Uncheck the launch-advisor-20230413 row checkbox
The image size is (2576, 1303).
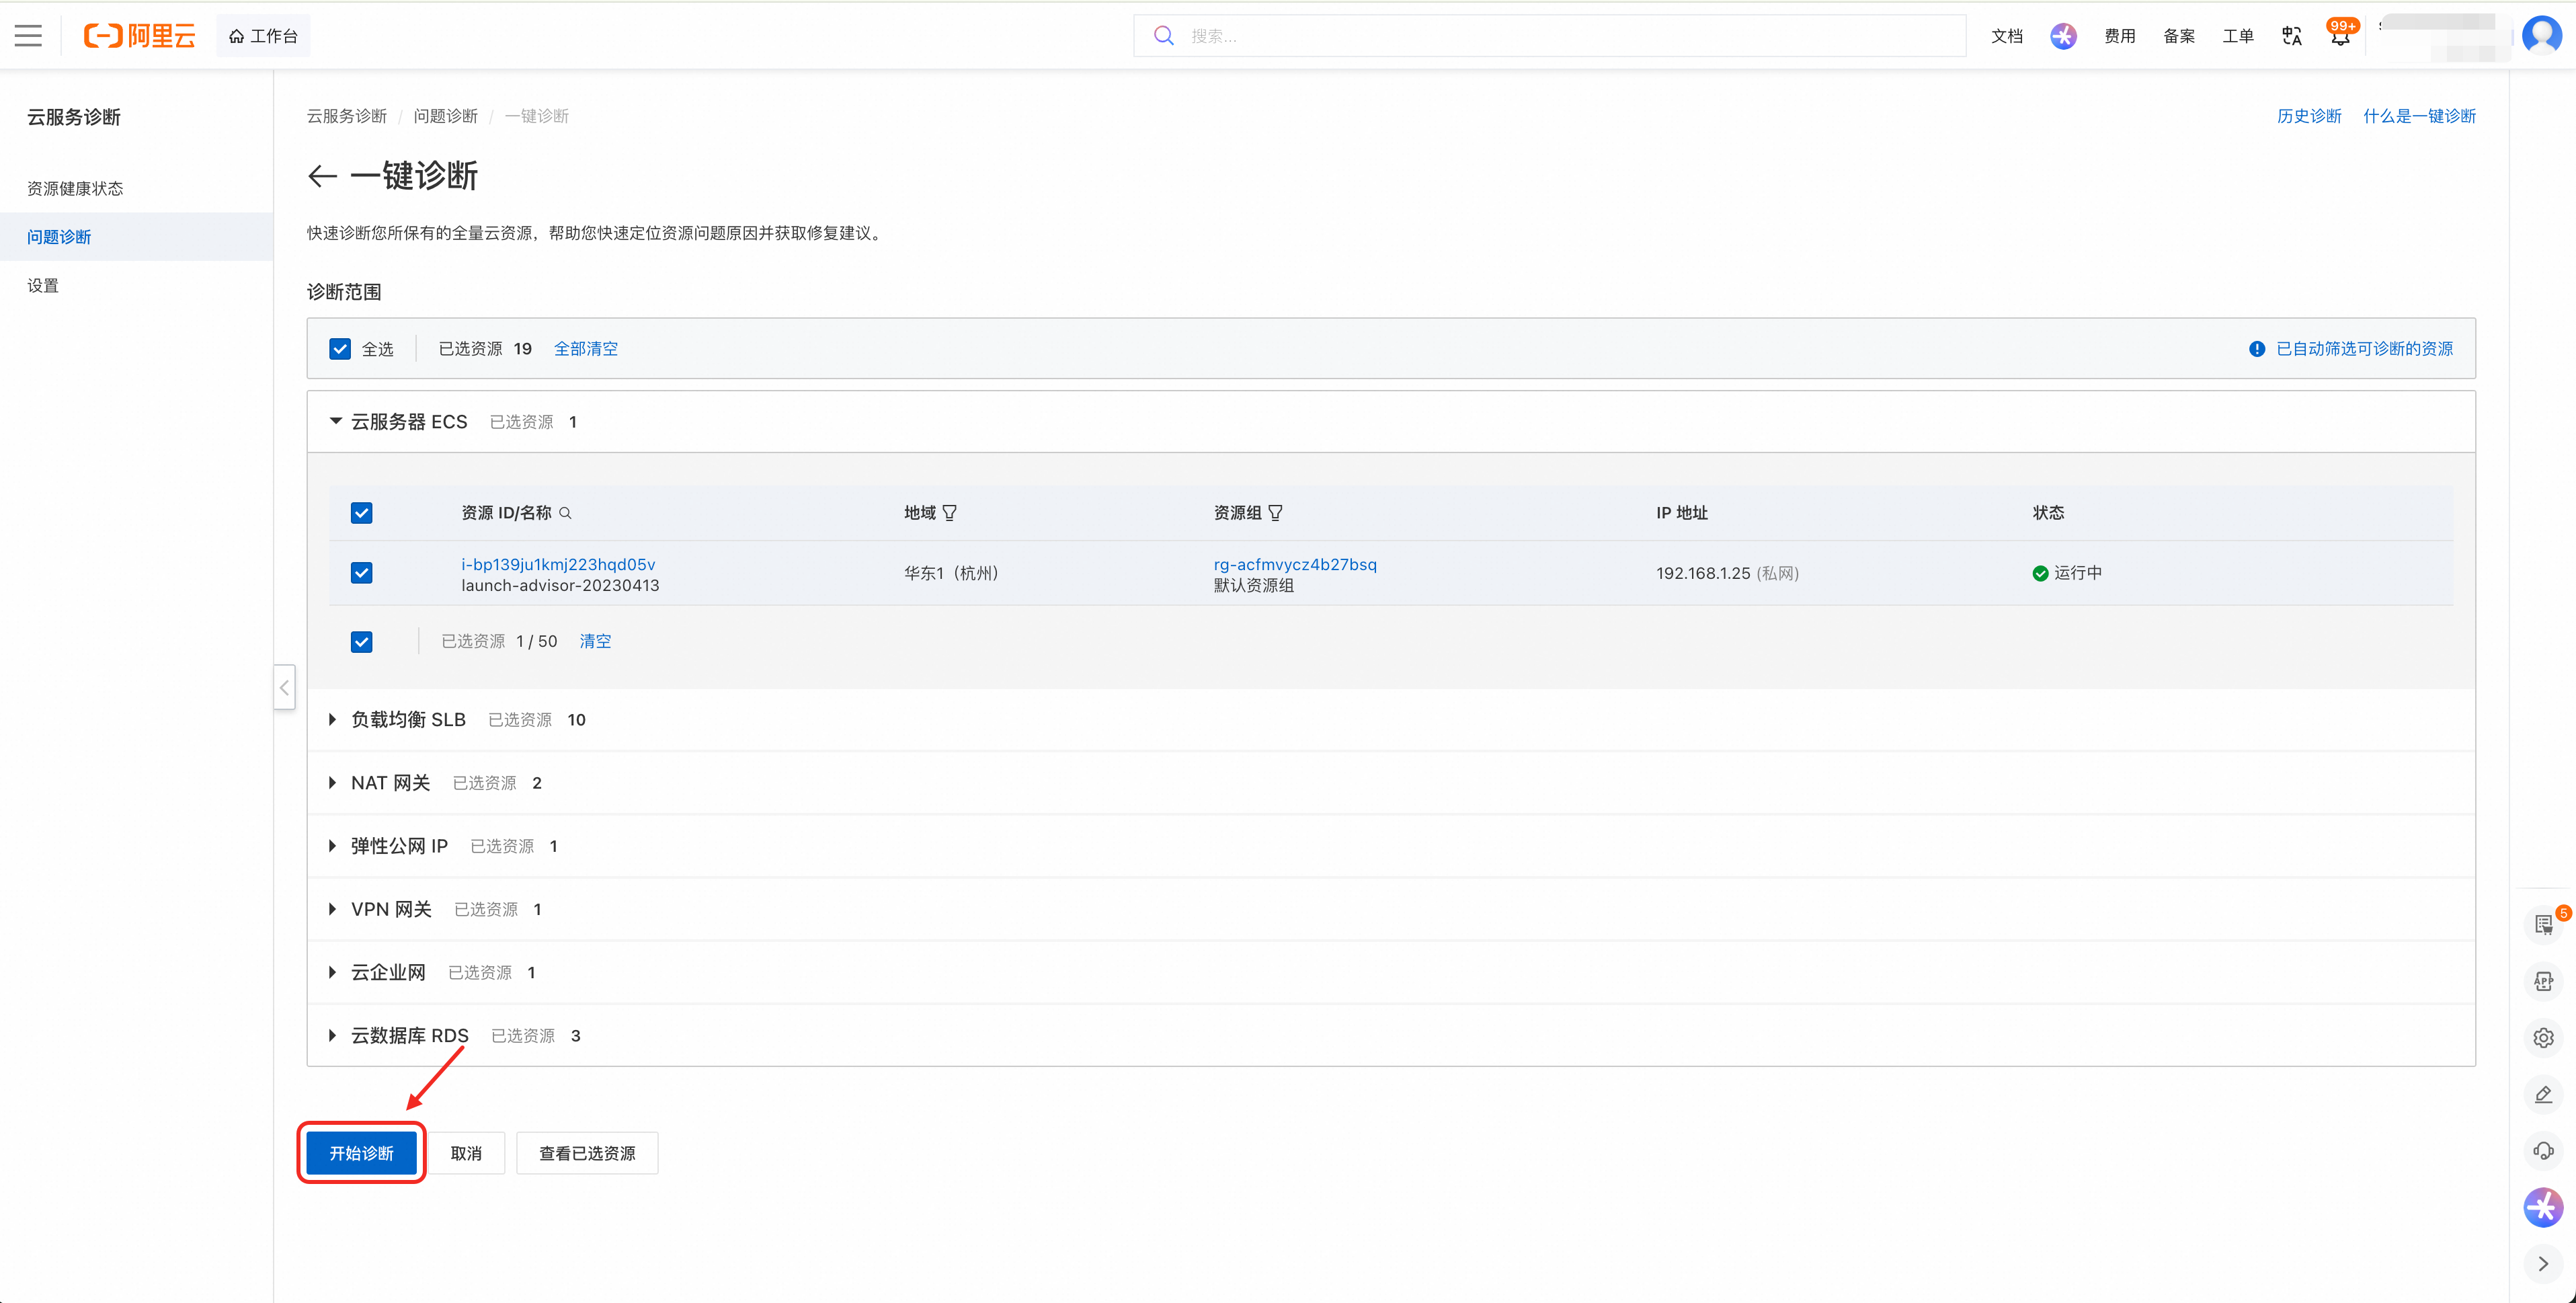362,573
